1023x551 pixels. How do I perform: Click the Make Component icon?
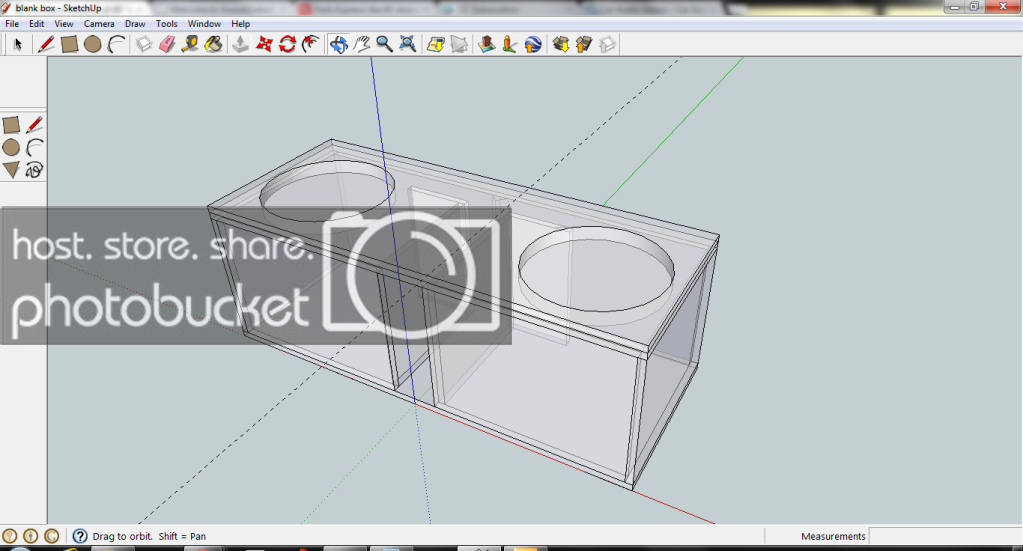144,44
